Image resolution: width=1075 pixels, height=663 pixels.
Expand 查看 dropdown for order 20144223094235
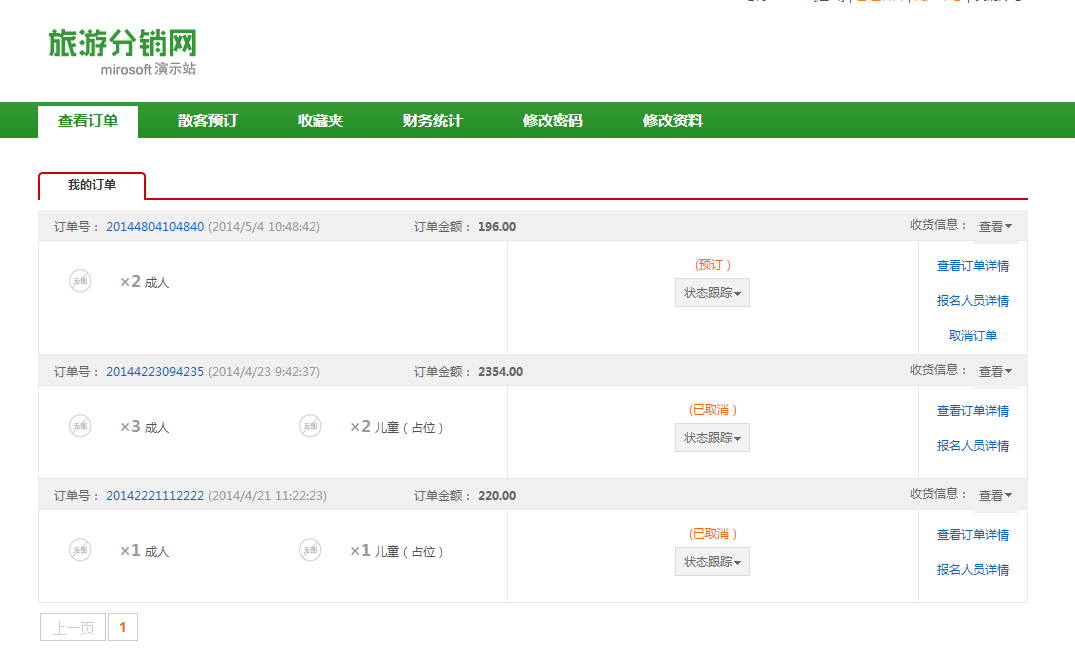pyautogui.click(x=995, y=371)
